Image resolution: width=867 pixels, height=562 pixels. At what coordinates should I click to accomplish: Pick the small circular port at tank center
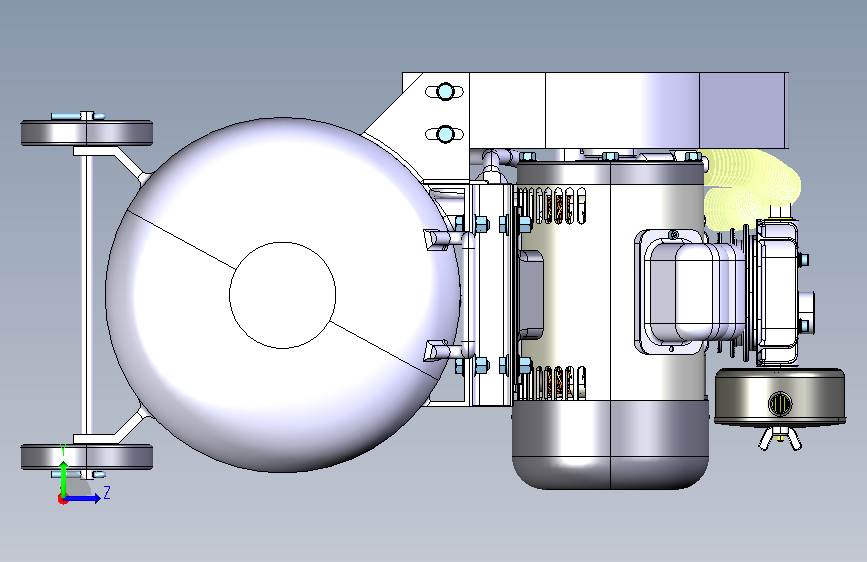click(x=283, y=295)
